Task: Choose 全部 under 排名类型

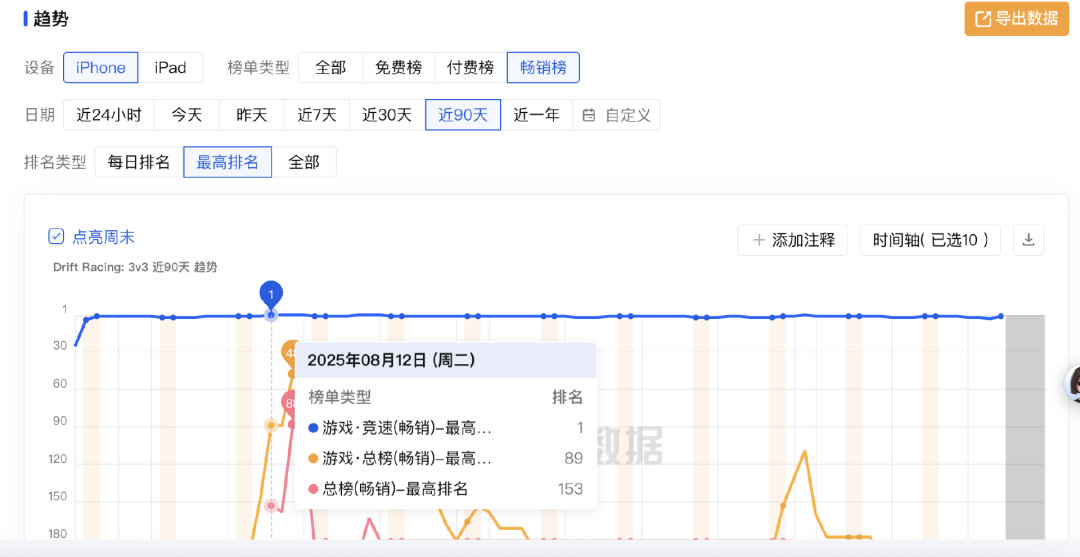Action: pyautogui.click(x=304, y=162)
